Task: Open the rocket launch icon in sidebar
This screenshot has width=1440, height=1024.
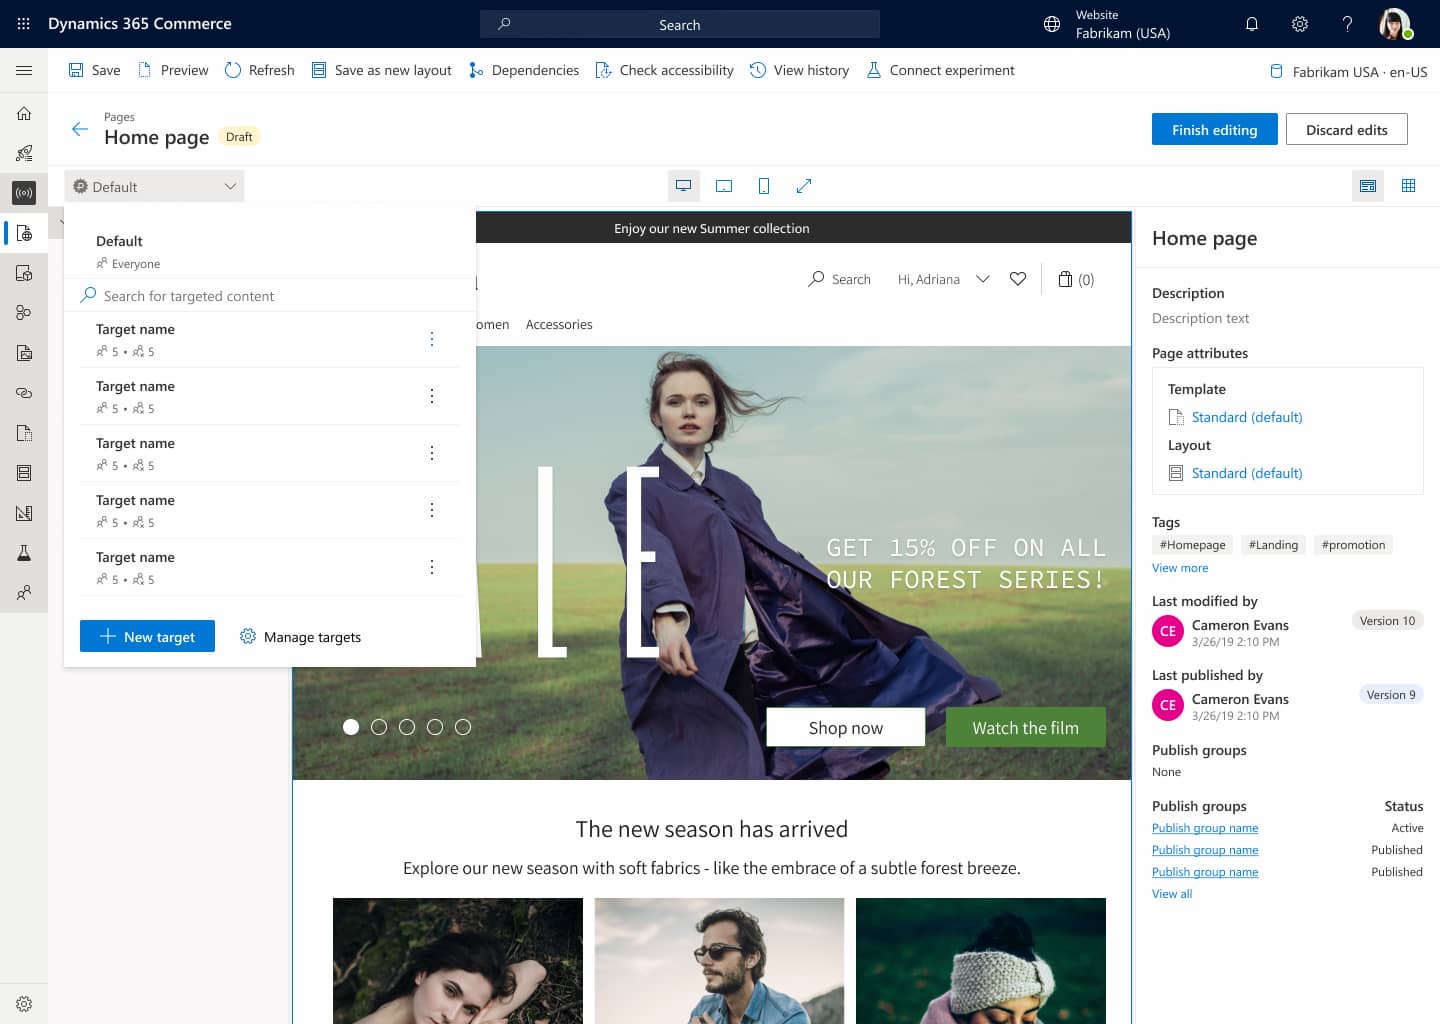Action: pos(24,153)
